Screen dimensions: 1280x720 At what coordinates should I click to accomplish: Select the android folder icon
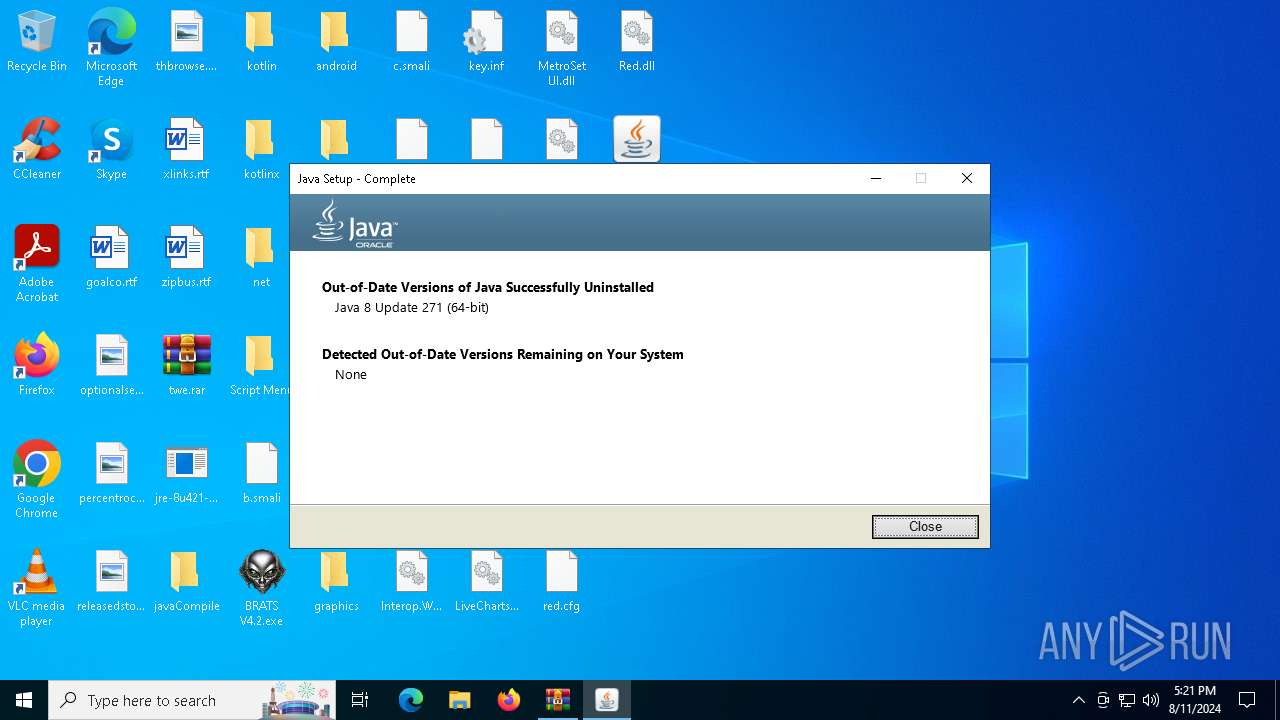point(336,42)
